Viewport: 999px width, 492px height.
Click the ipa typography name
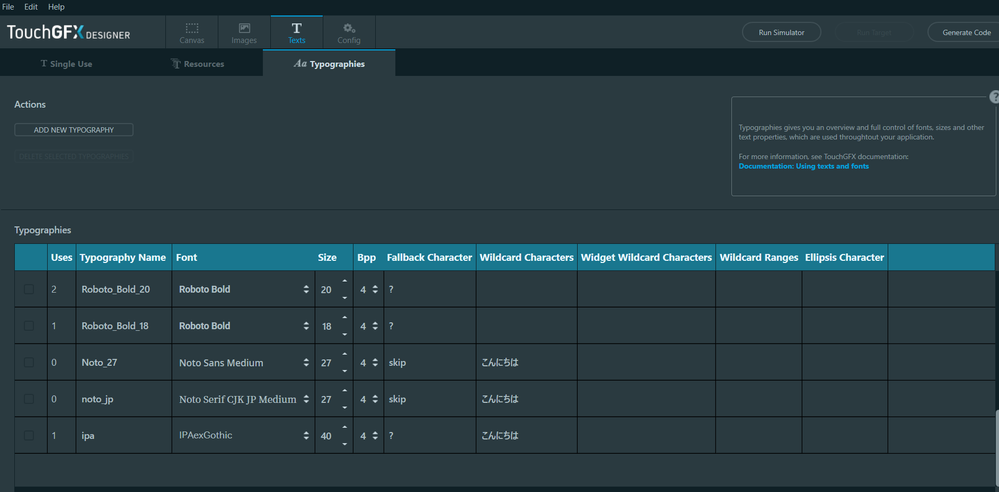tap(88, 436)
